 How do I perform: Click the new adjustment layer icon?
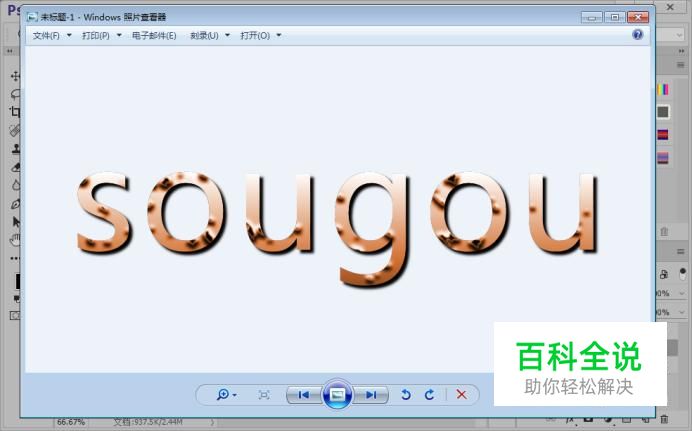pyautogui.click(x=608, y=420)
